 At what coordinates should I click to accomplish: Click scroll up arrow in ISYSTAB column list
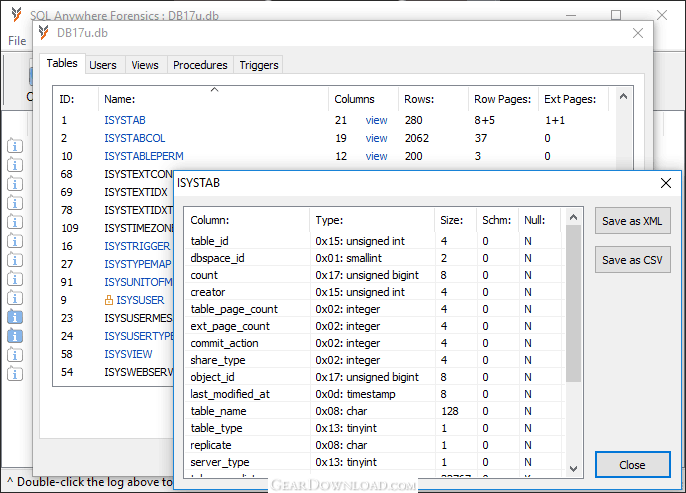coord(574,217)
